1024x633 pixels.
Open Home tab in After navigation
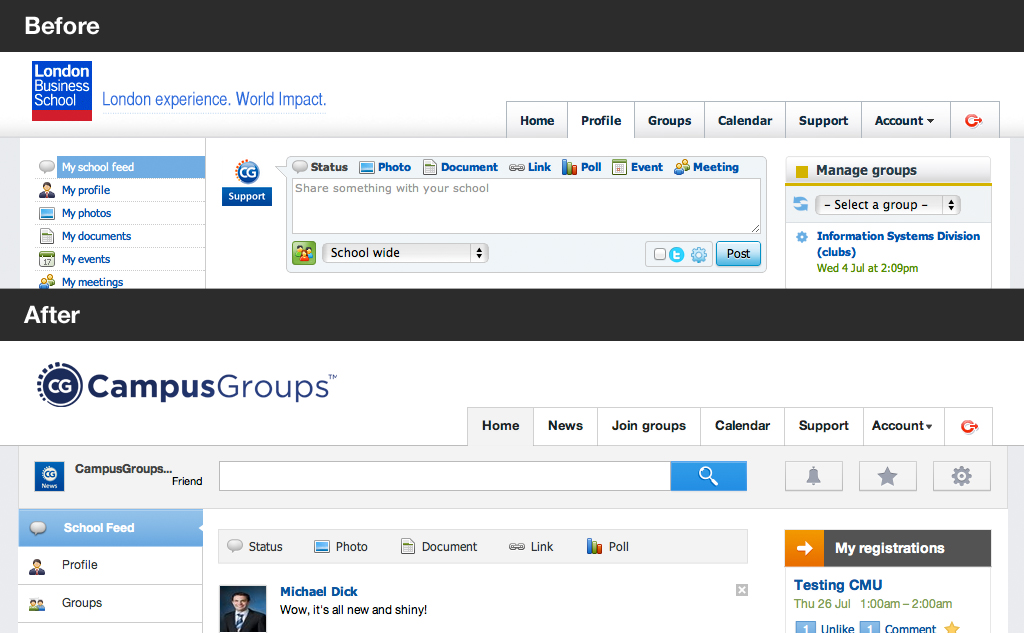point(501,425)
